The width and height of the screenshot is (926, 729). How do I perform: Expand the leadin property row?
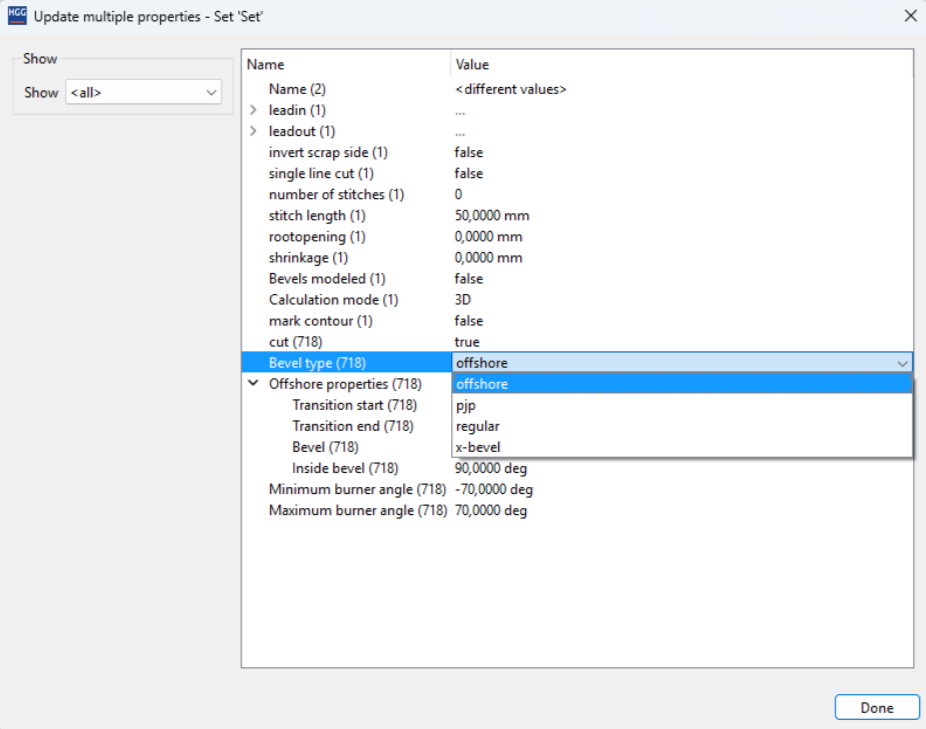[254, 110]
